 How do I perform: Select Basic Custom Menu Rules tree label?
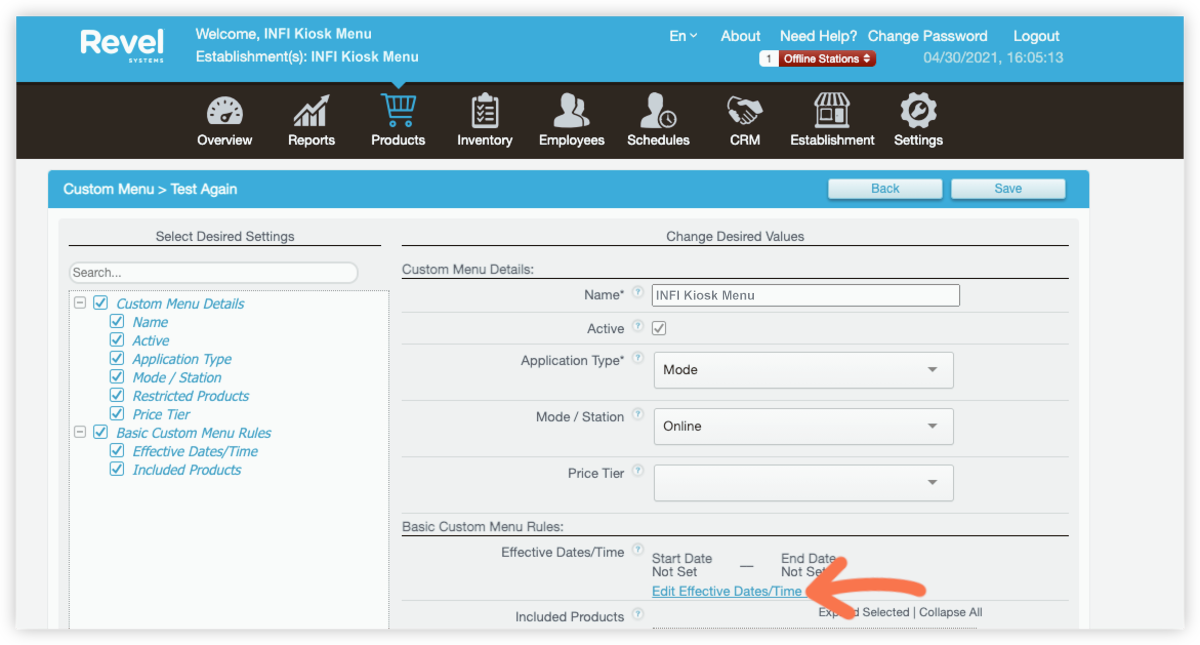pyautogui.click(x=194, y=433)
